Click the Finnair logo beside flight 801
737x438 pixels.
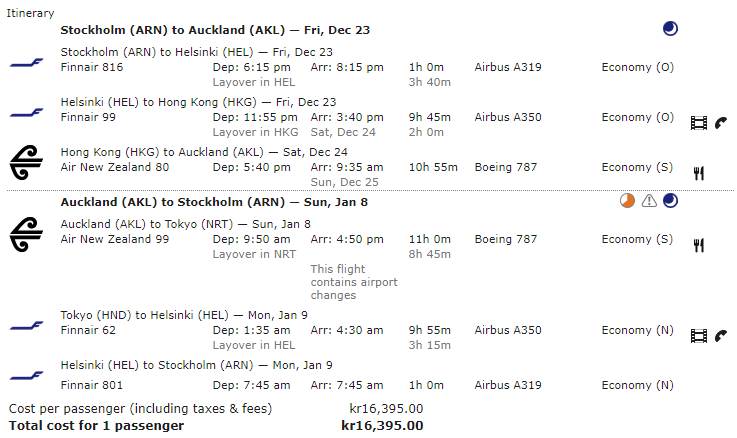click(x=27, y=378)
